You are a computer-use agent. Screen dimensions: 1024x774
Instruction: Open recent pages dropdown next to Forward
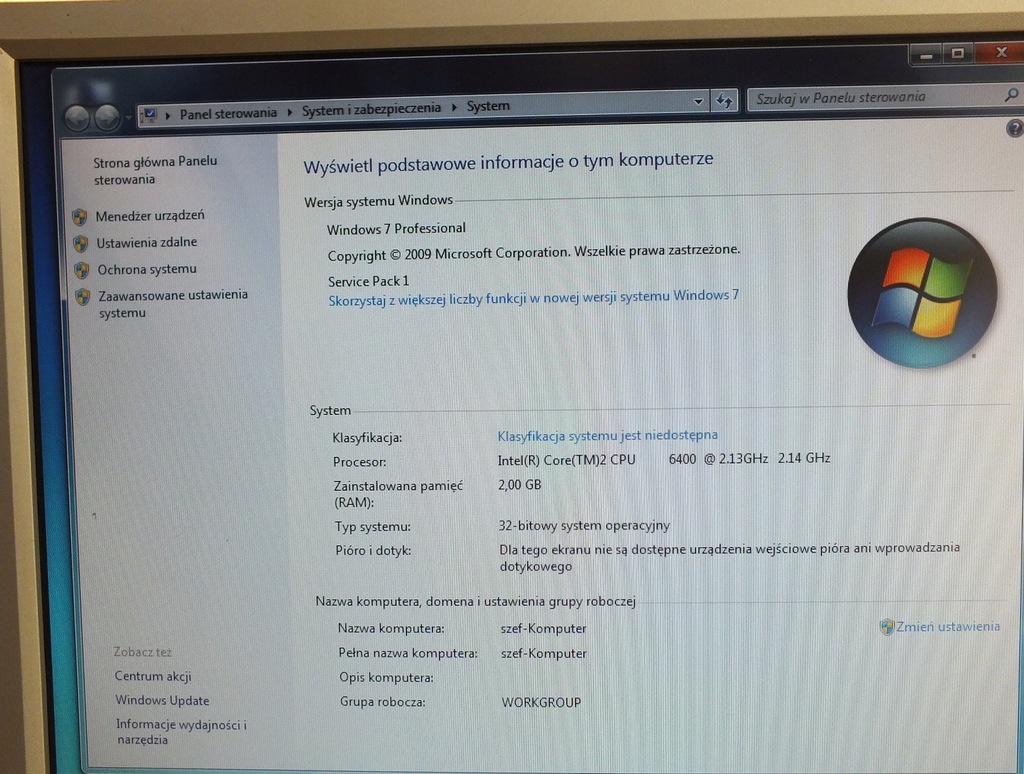pos(128,118)
